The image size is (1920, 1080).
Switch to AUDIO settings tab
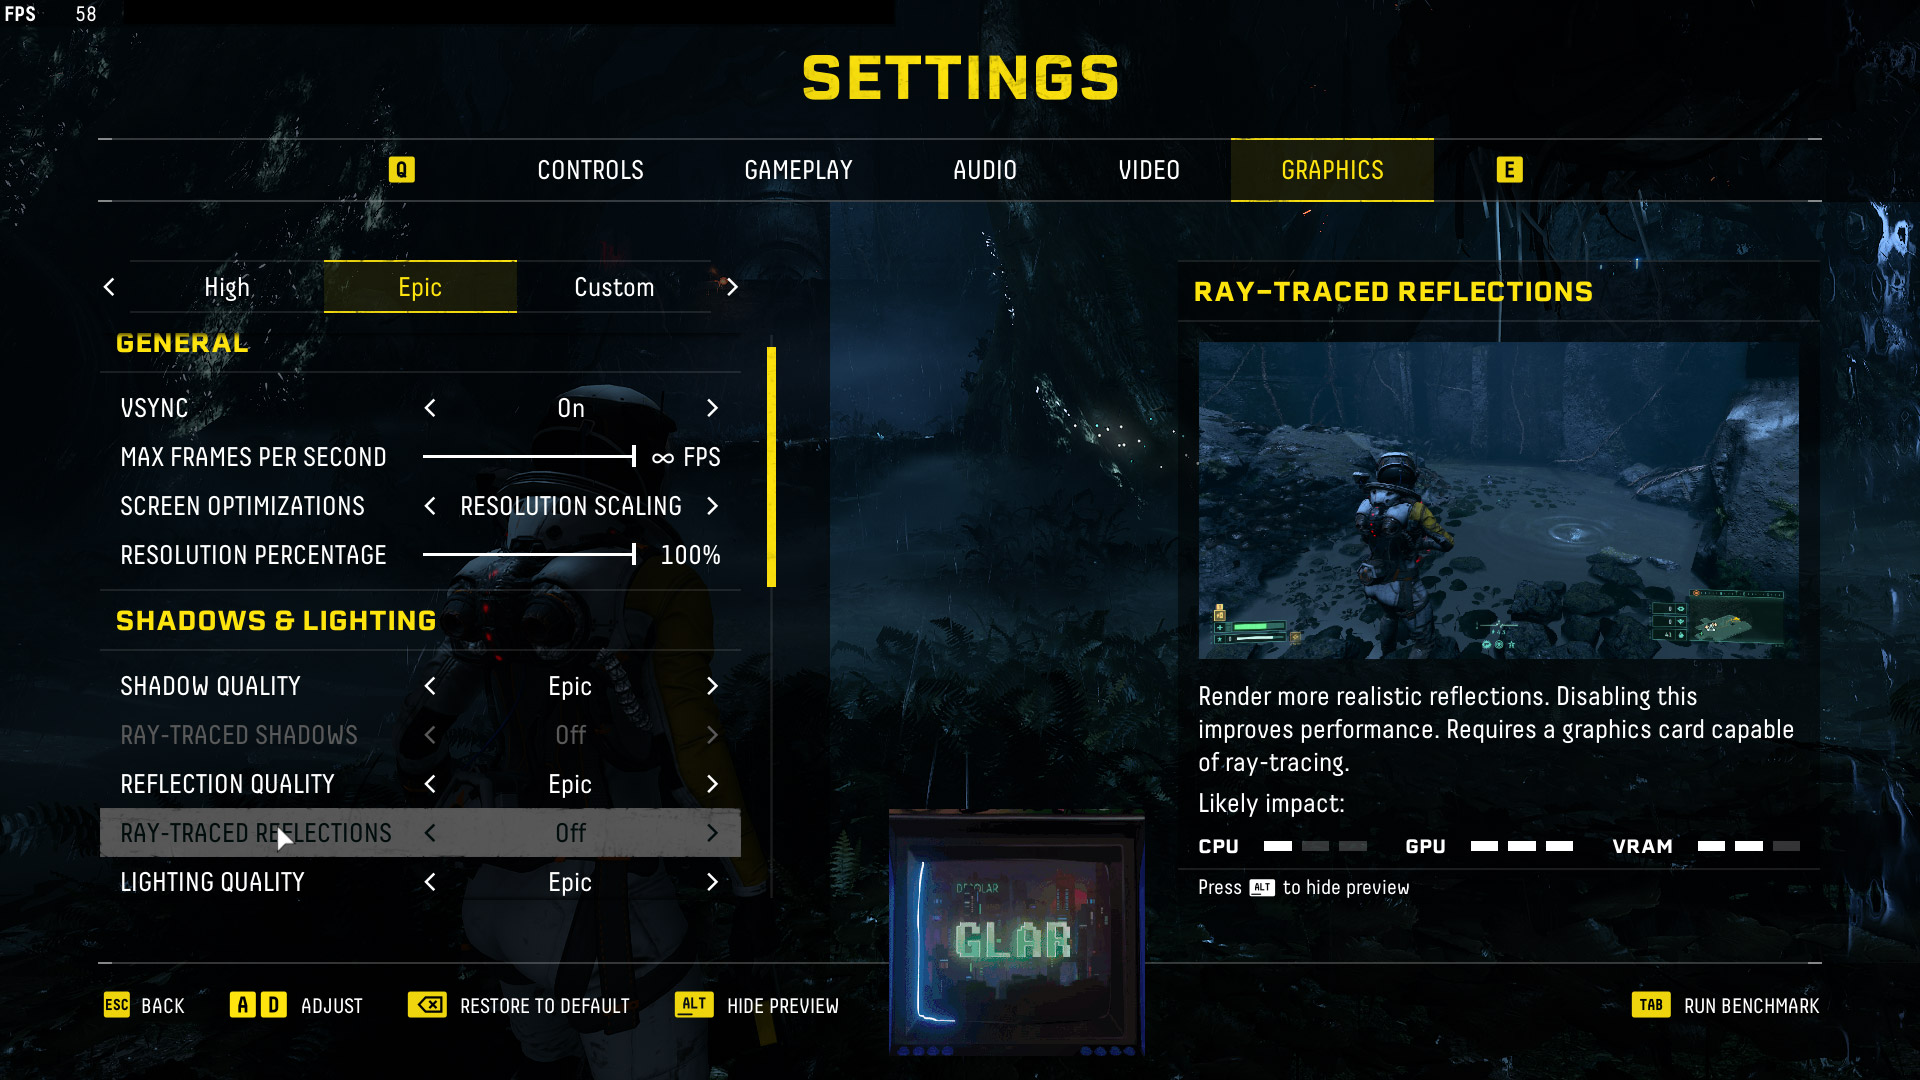click(x=985, y=169)
